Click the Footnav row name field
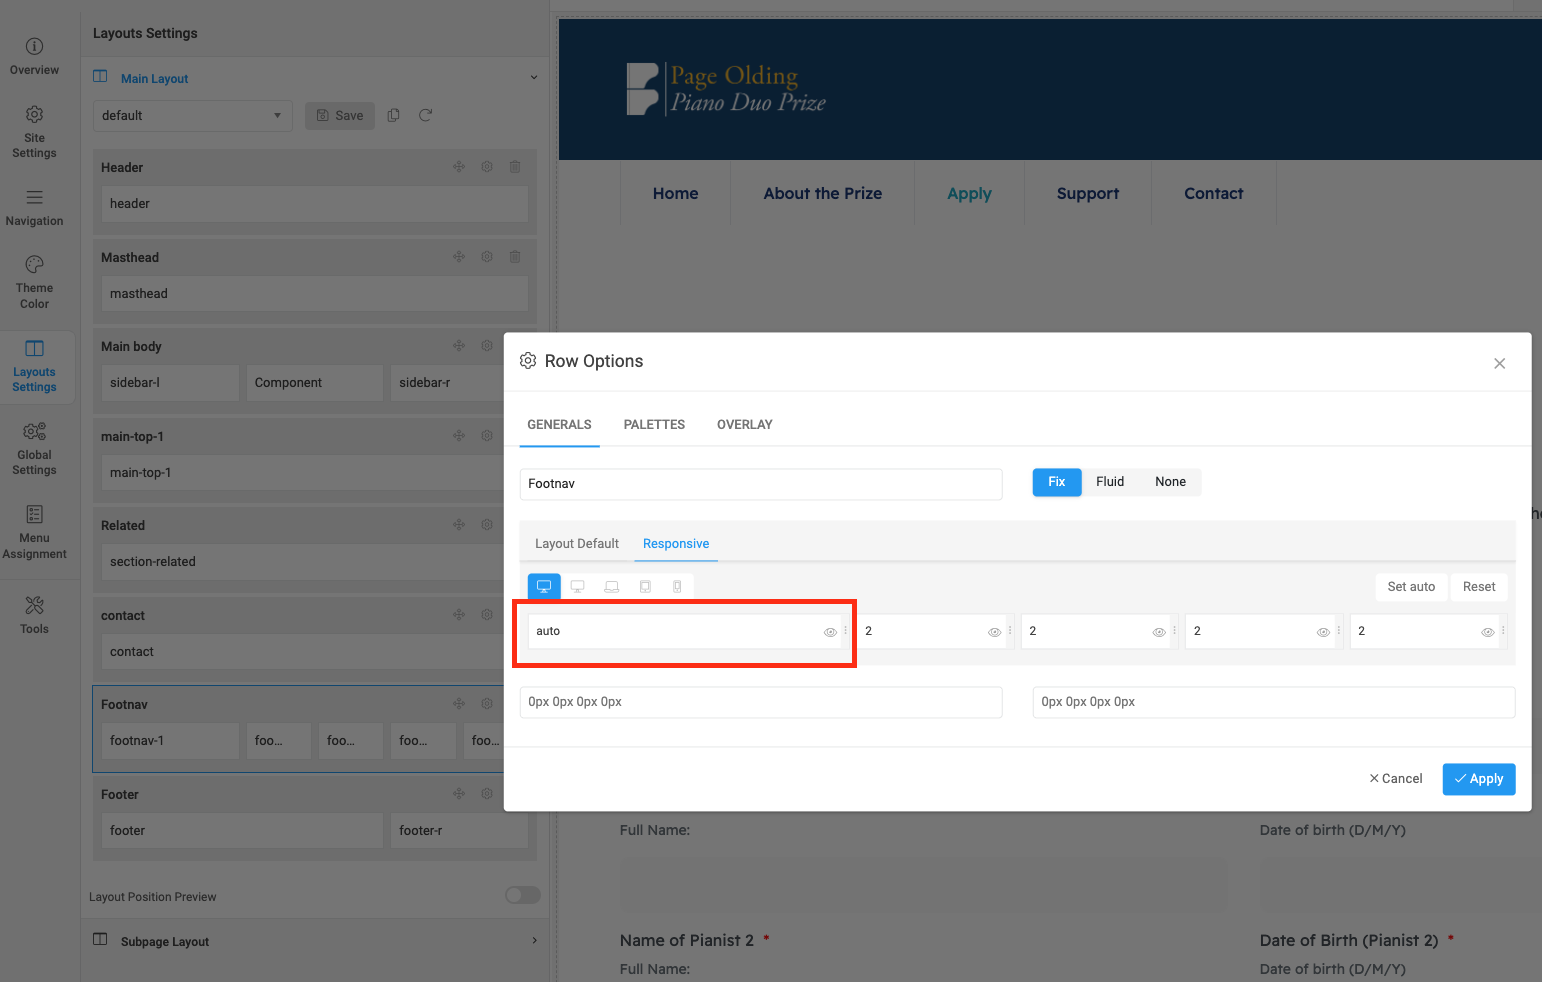This screenshot has height=982, width=1542. point(761,484)
